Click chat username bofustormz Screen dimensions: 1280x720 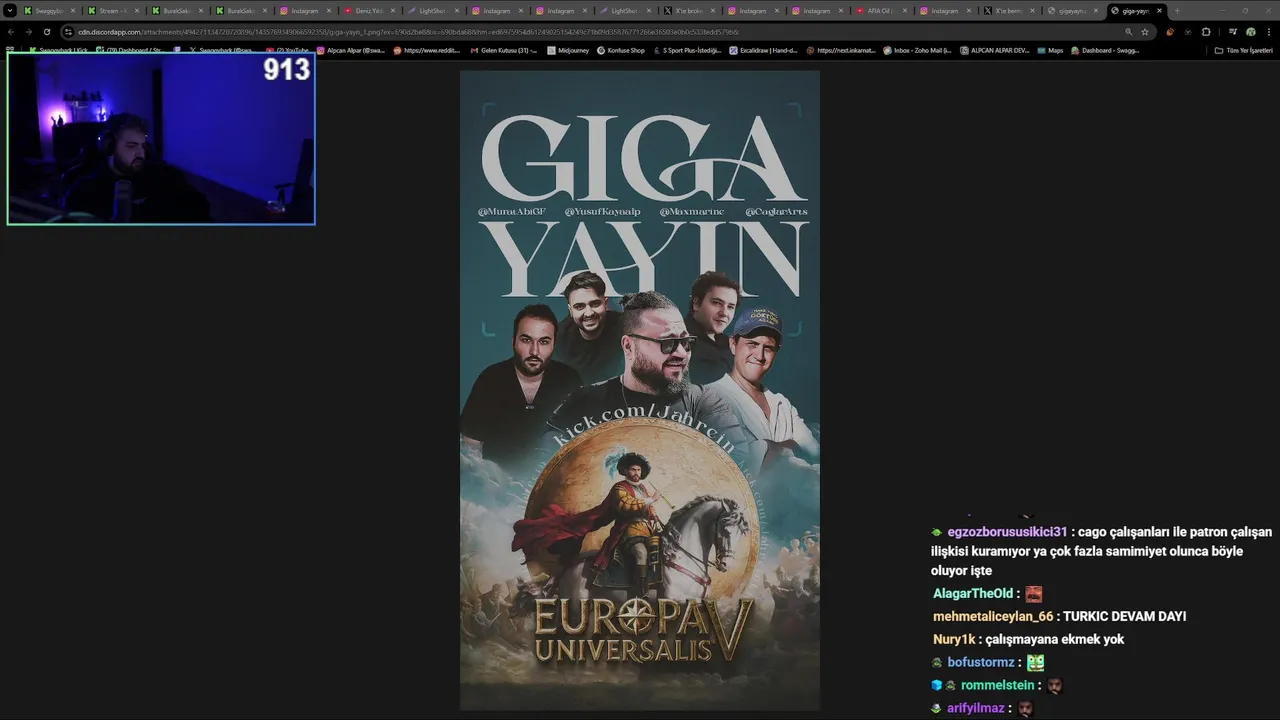click(981, 663)
